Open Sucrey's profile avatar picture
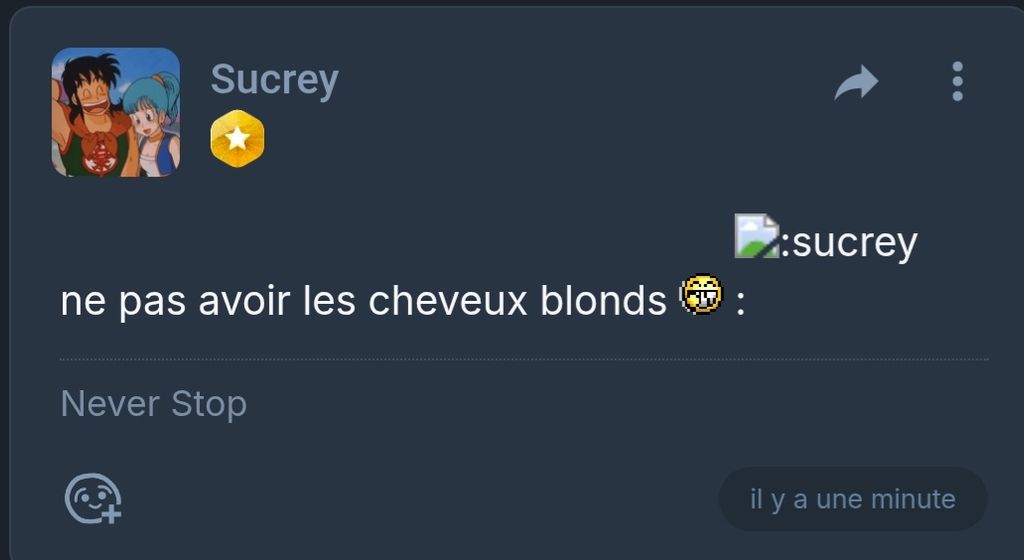This screenshot has height=560, width=1024. point(116,112)
